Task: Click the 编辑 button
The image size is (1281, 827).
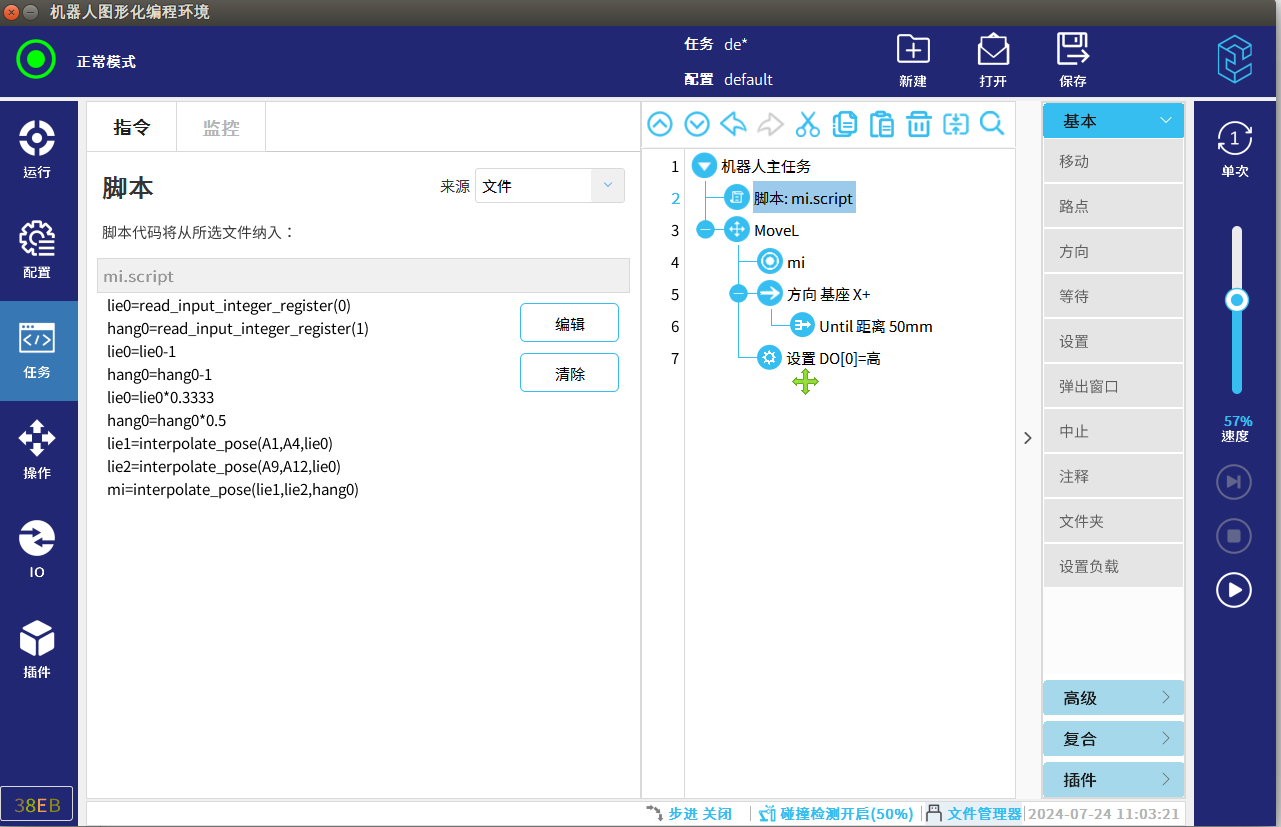Action: pos(569,323)
